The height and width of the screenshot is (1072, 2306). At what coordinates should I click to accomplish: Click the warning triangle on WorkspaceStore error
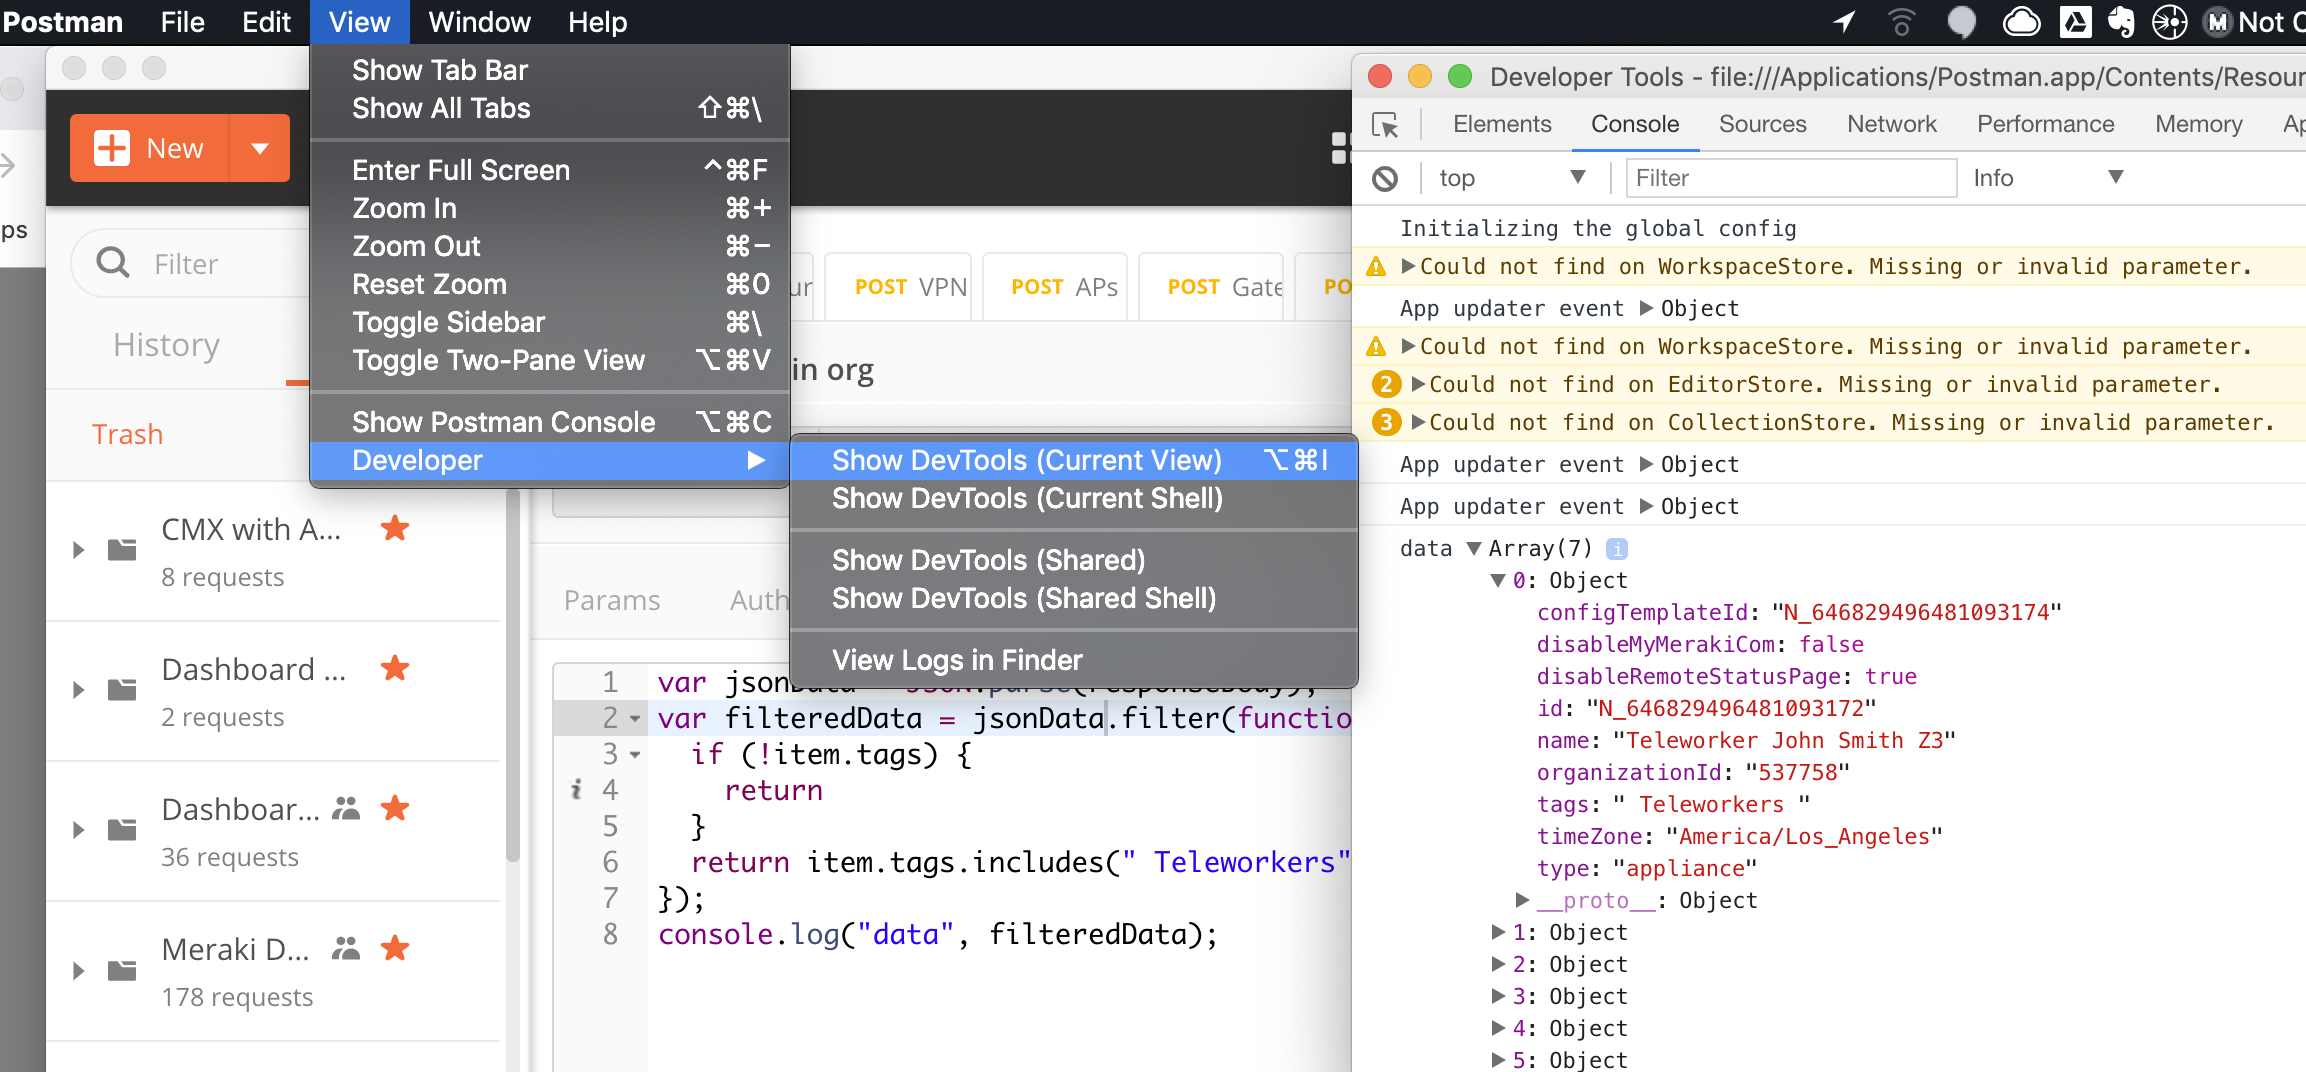(1377, 265)
